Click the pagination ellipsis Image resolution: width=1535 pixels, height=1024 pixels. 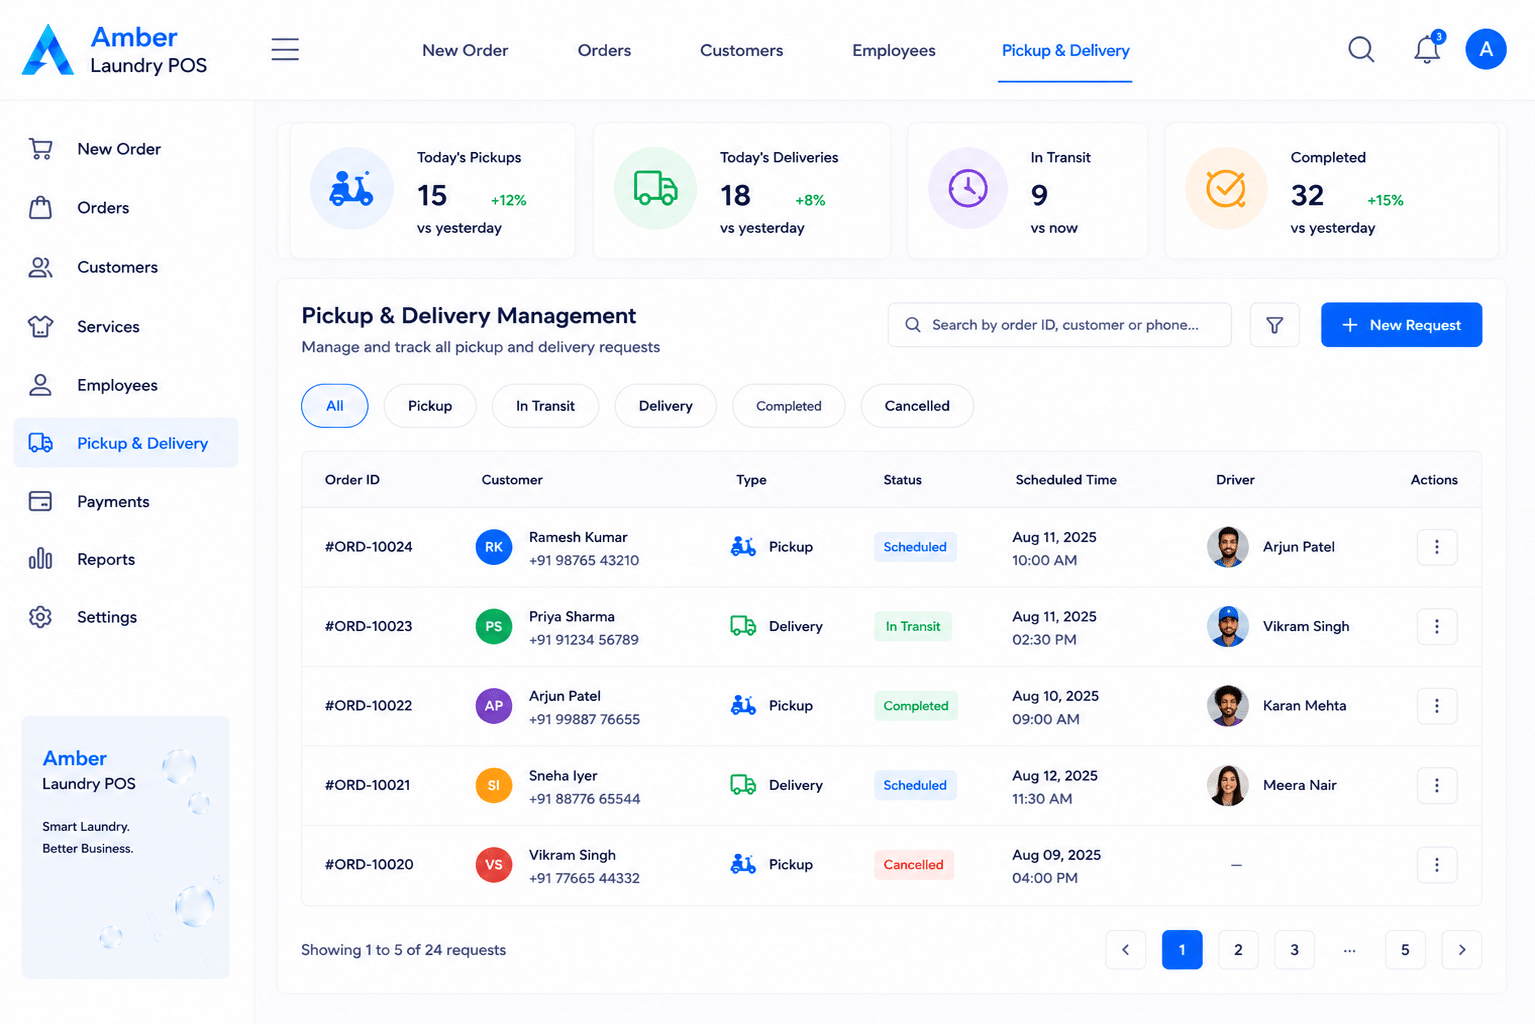tap(1350, 950)
